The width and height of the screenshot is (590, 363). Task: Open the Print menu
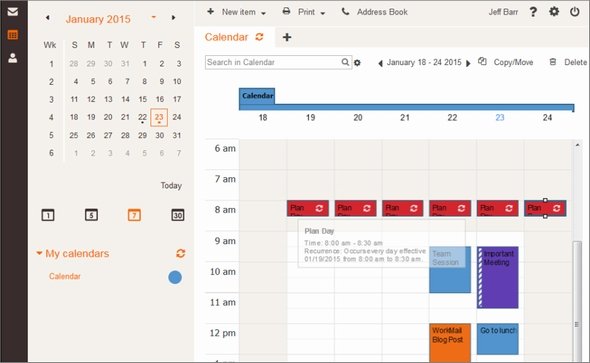click(304, 12)
